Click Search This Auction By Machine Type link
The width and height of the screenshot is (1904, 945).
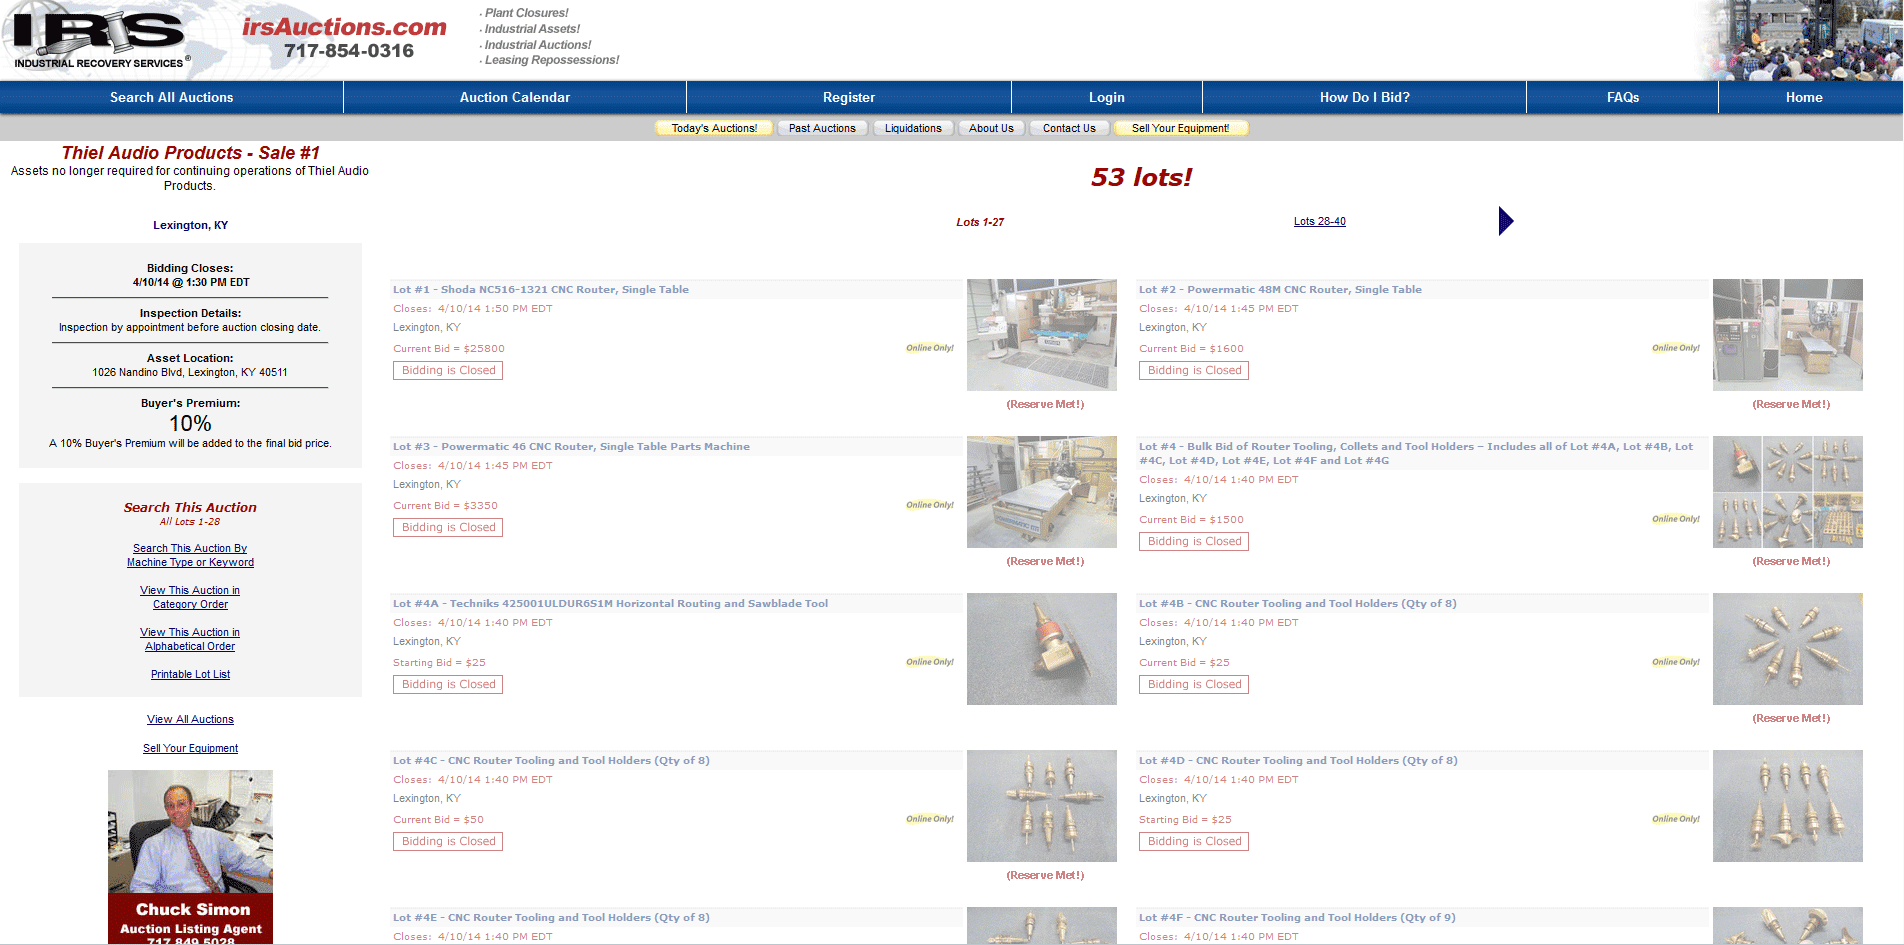tap(190, 555)
